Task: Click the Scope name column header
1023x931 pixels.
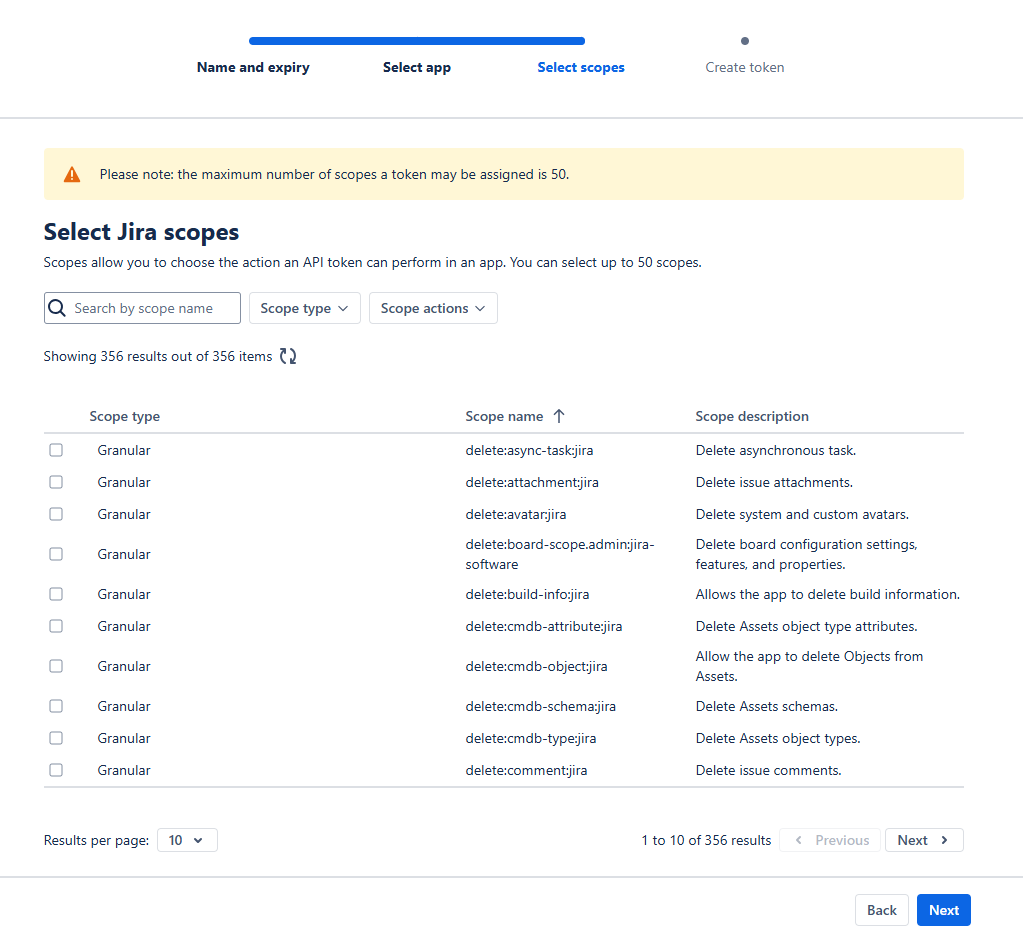Action: coord(504,416)
